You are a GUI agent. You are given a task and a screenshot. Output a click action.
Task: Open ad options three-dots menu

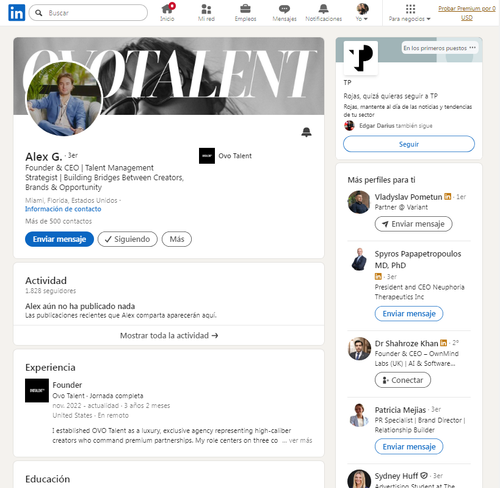(x=472, y=48)
